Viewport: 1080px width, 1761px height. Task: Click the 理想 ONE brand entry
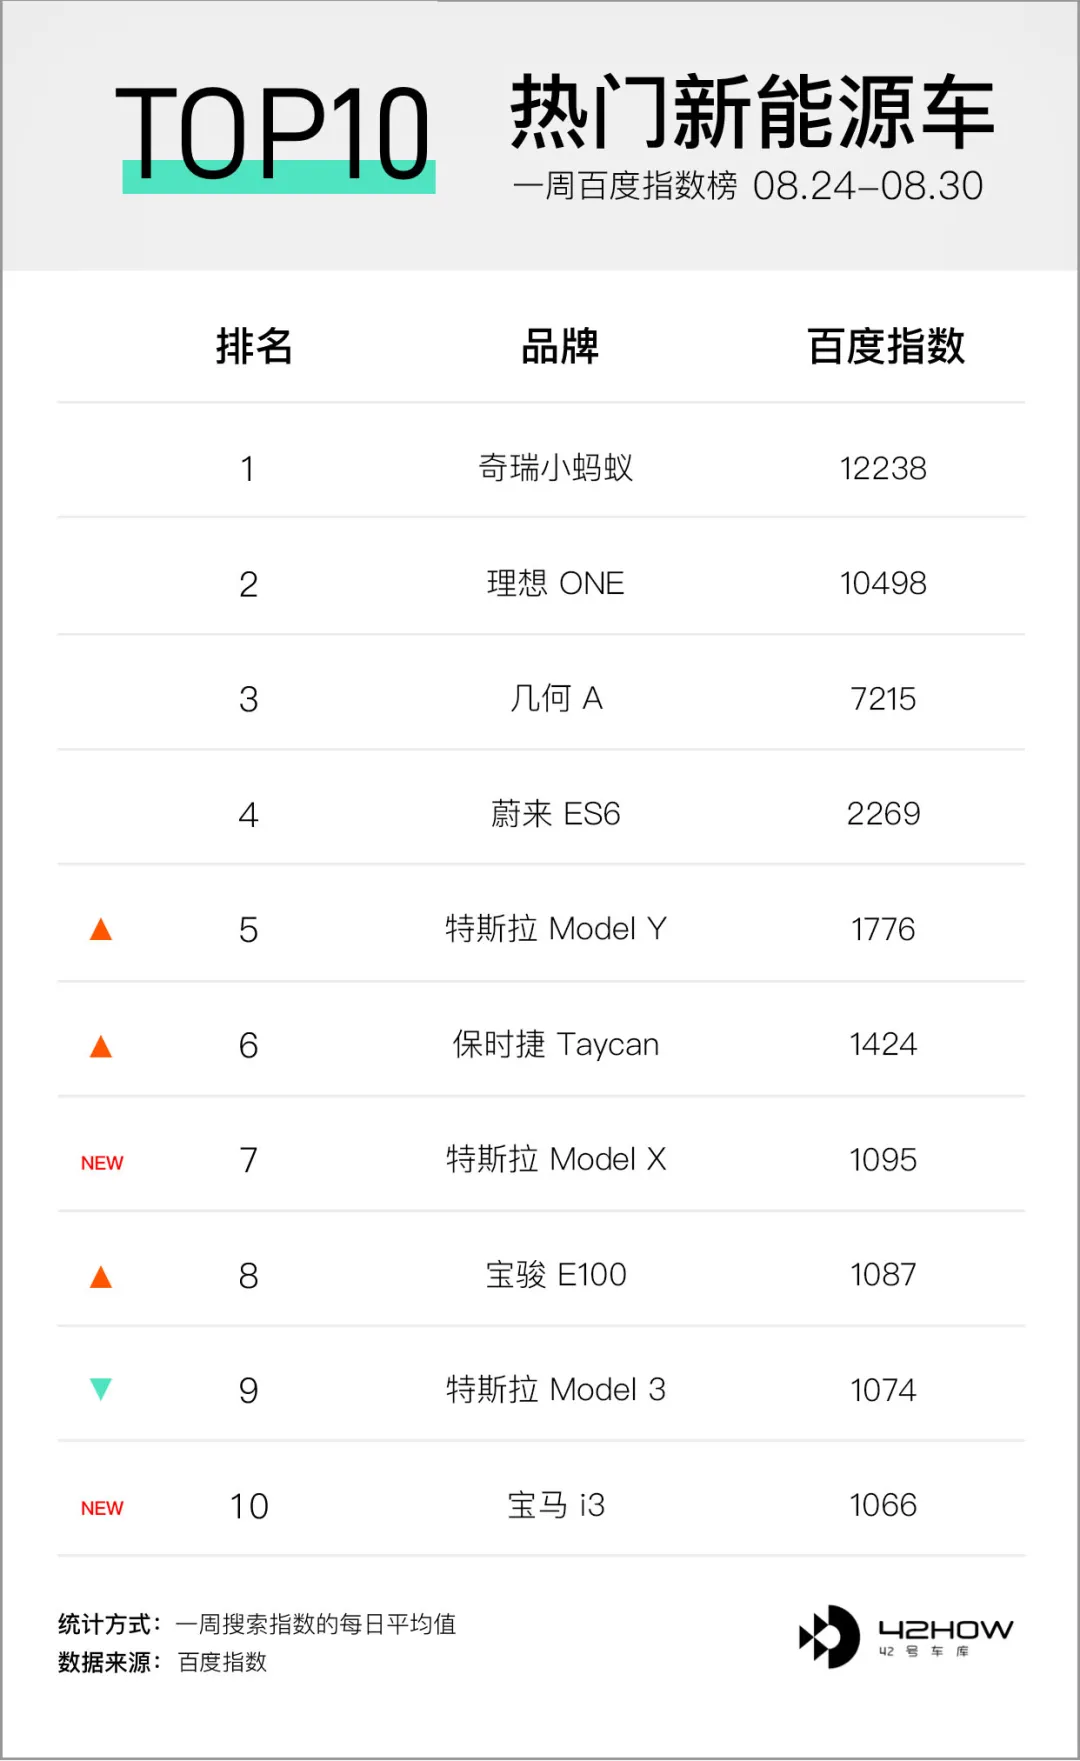tap(555, 583)
